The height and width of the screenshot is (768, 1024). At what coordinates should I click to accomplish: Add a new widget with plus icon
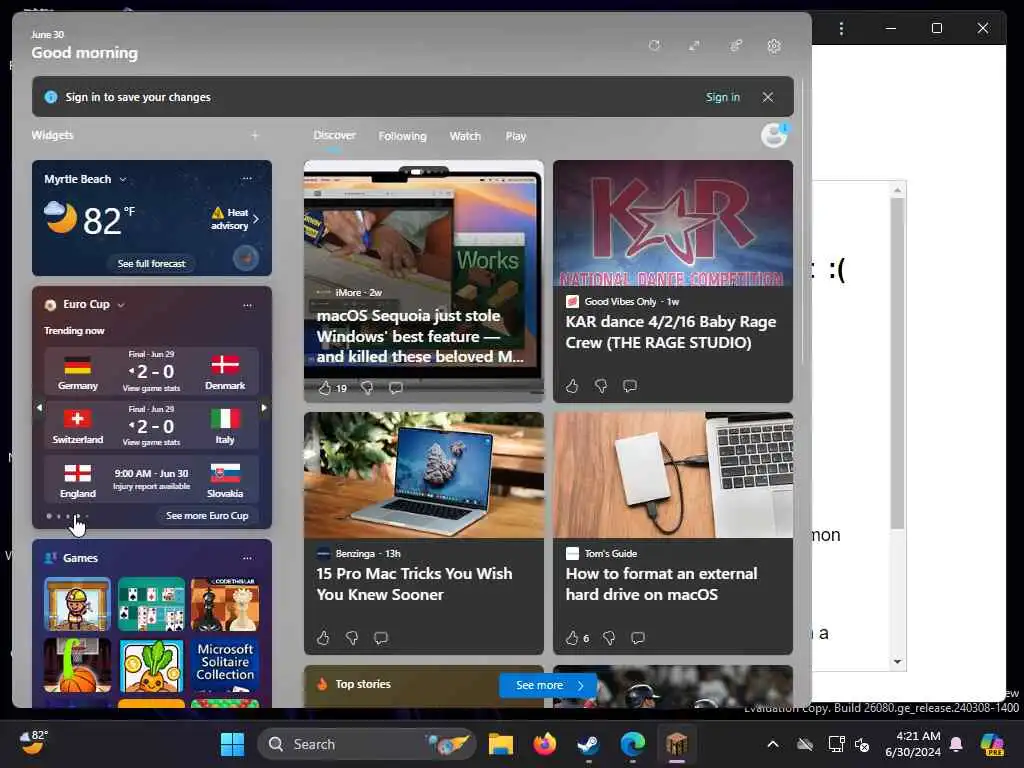(x=255, y=135)
